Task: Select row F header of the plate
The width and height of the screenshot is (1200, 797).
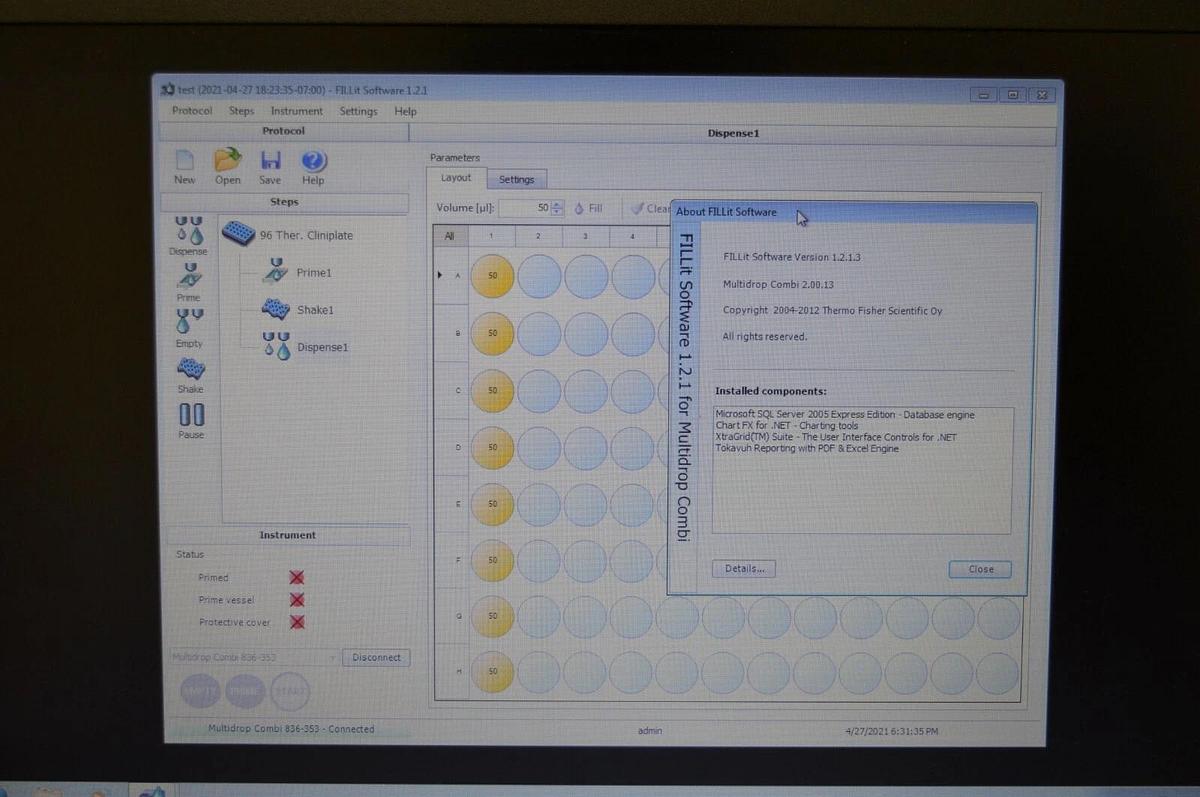Action: tap(451, 560)
